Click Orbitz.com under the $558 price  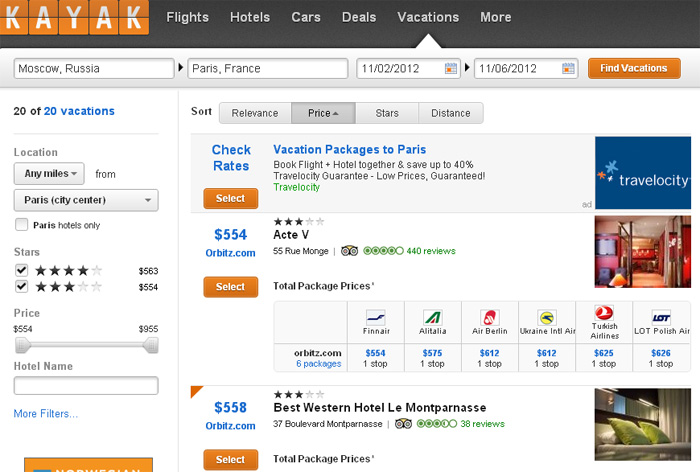(x=230, y=426)
